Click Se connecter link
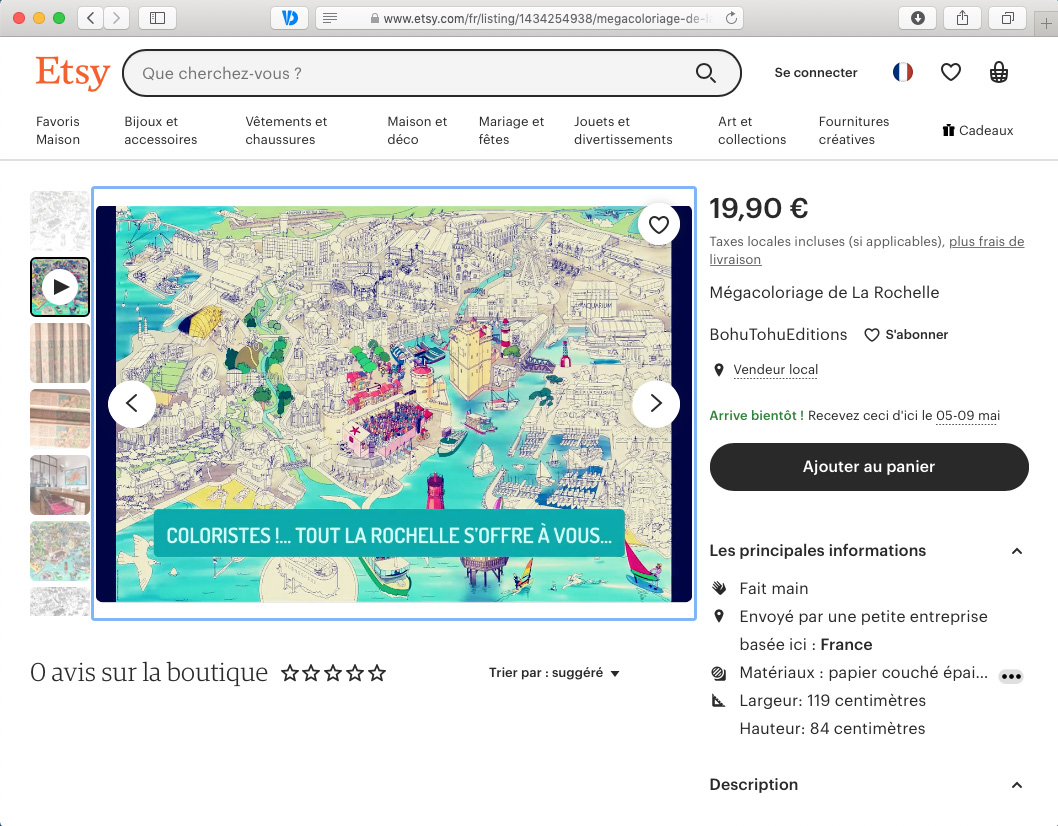1058x826 pixels. click(x=816, y=73)
